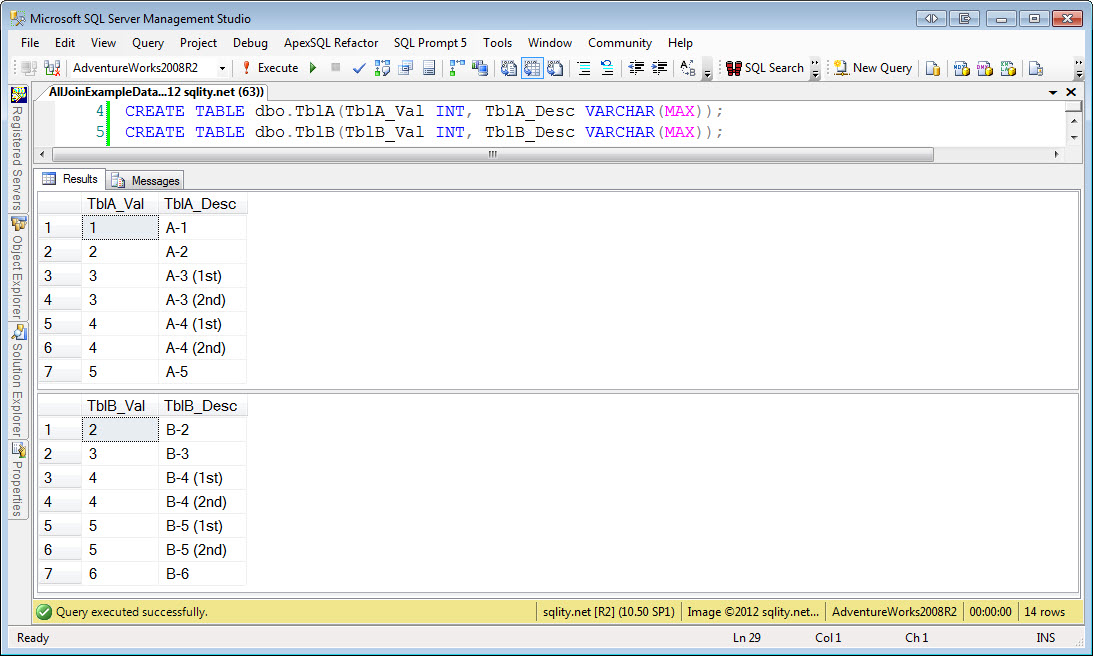
Task: Switch to the Messages tab
Action: (x=146, y=181)
